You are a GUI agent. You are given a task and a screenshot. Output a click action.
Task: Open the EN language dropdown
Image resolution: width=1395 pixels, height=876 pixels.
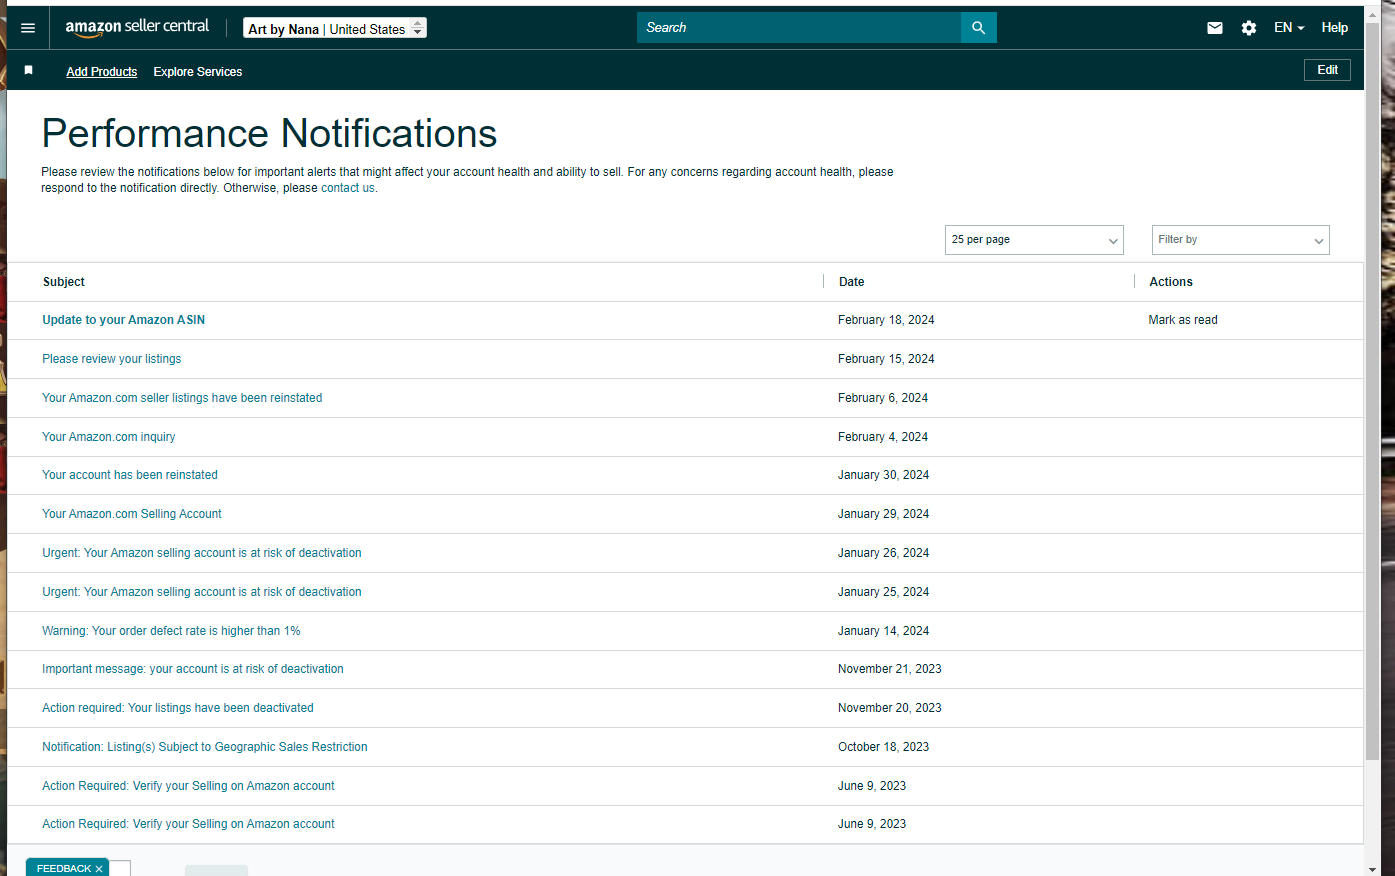pyautogui.click(x=1289, y=28)
